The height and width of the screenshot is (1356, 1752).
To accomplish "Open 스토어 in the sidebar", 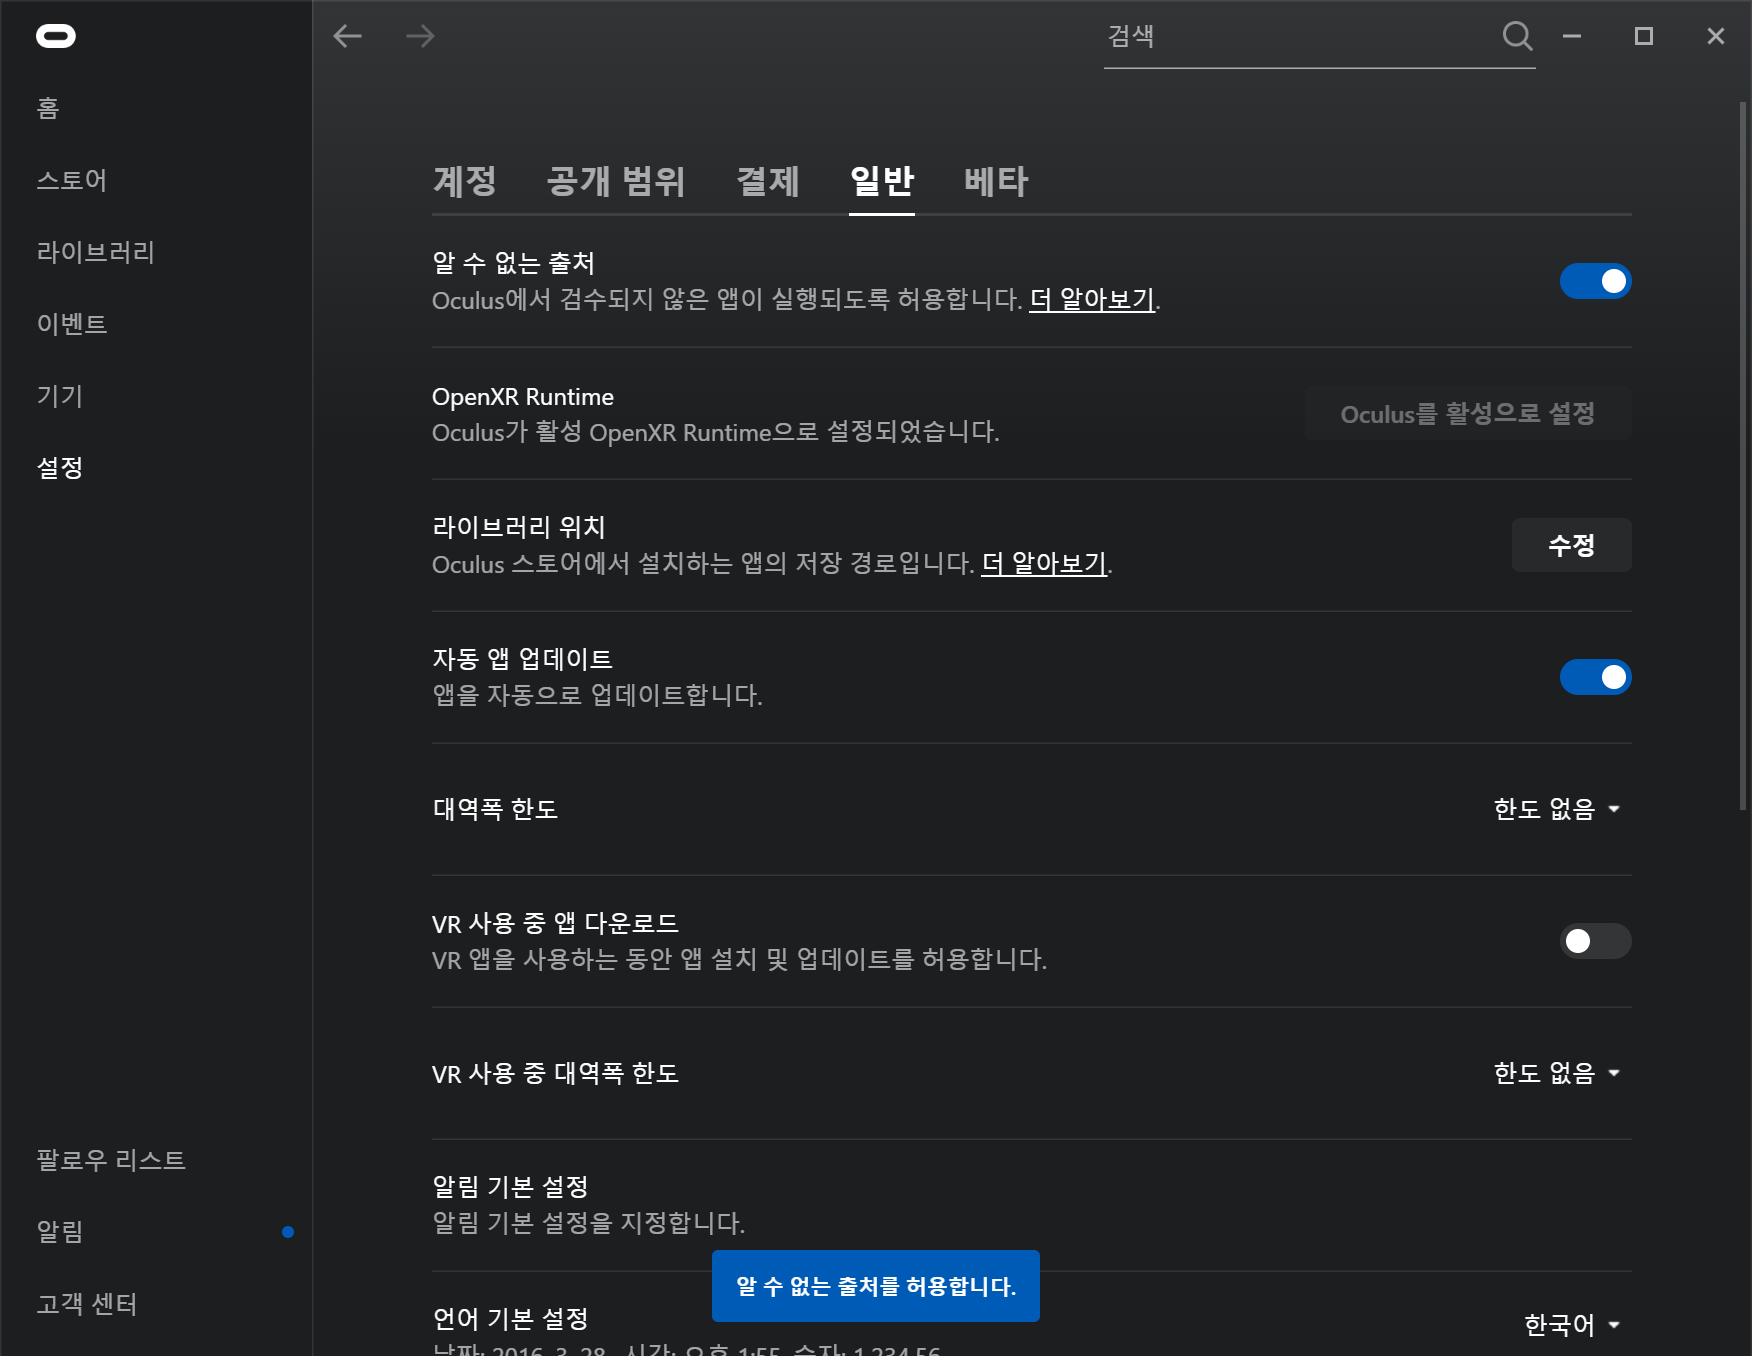I will point(72,180).
